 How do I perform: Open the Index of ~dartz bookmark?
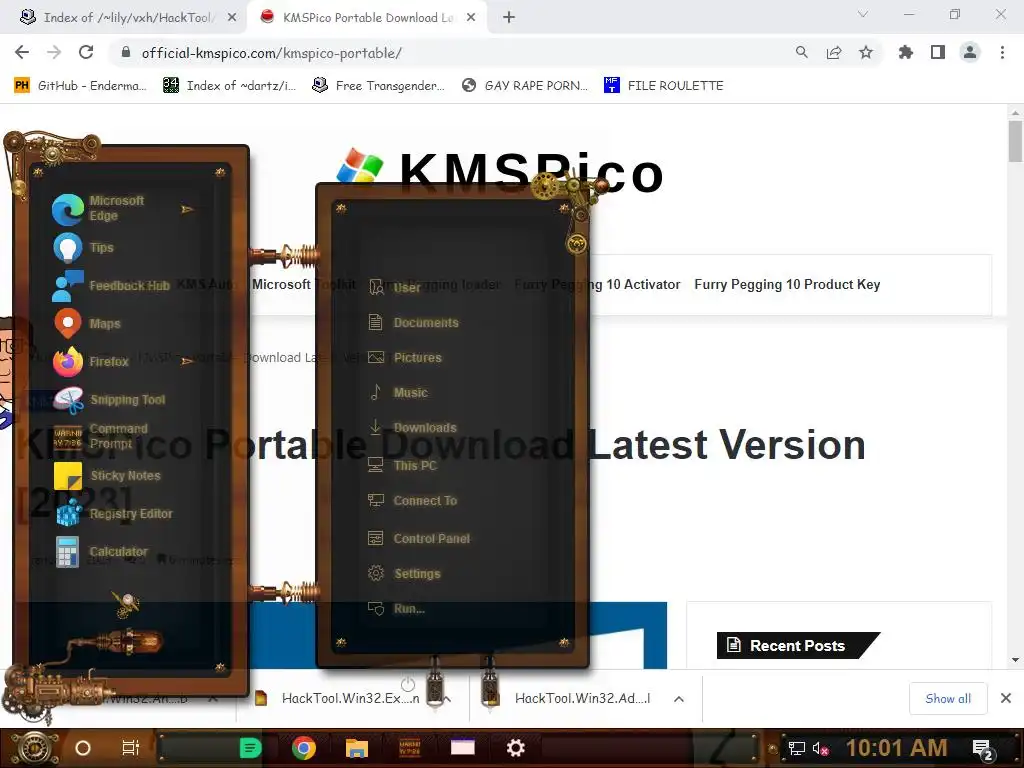click(229, 86)
